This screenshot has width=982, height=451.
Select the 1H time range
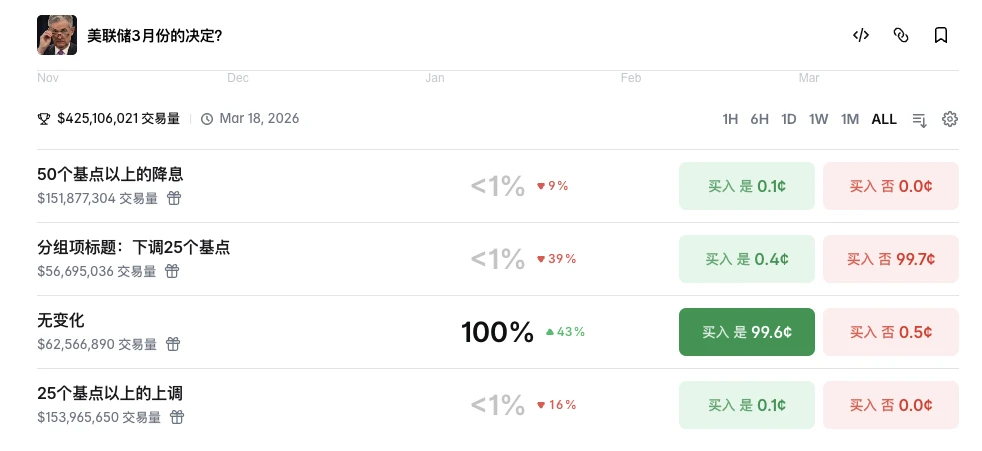coord(730,119)
